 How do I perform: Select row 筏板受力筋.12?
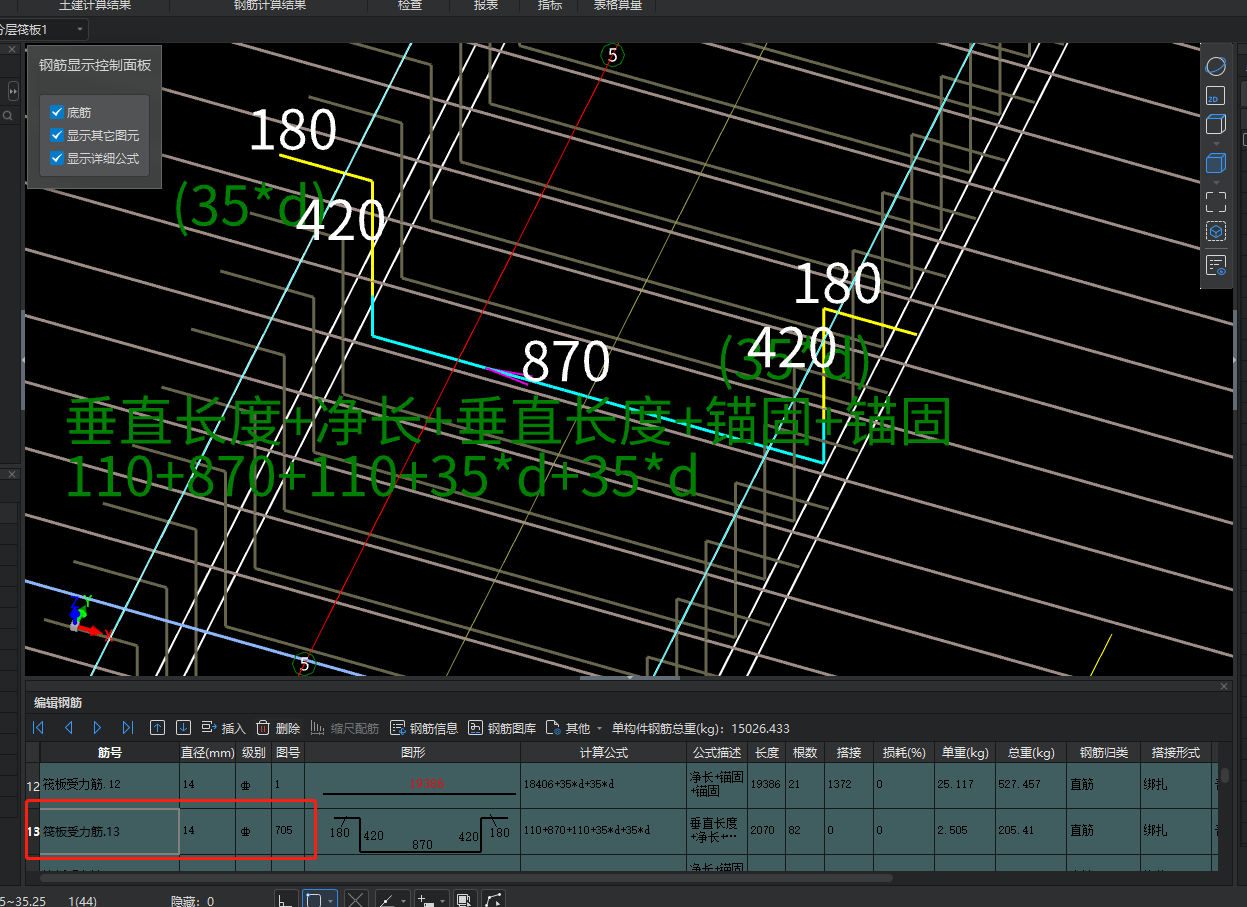click(110, 785)
